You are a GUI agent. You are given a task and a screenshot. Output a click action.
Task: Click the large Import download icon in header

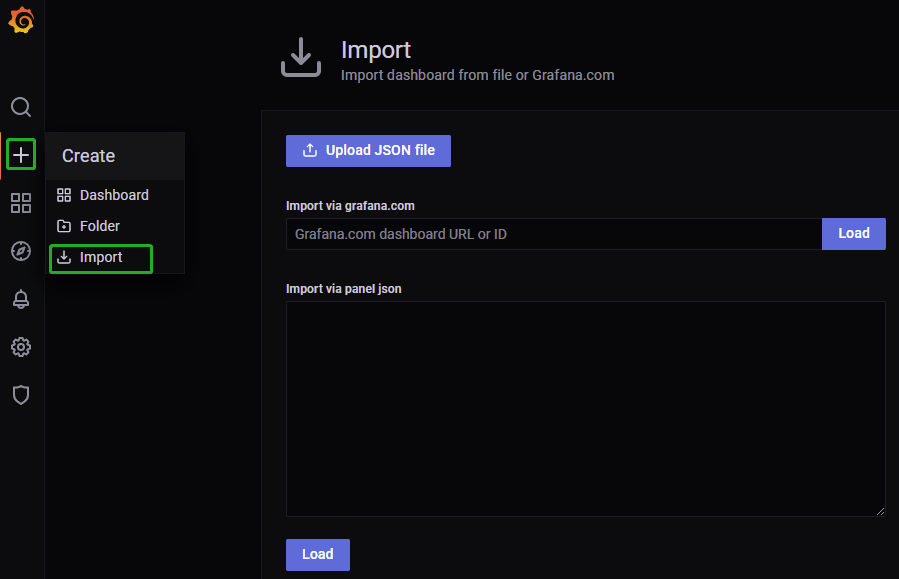(x=300, y=58)
